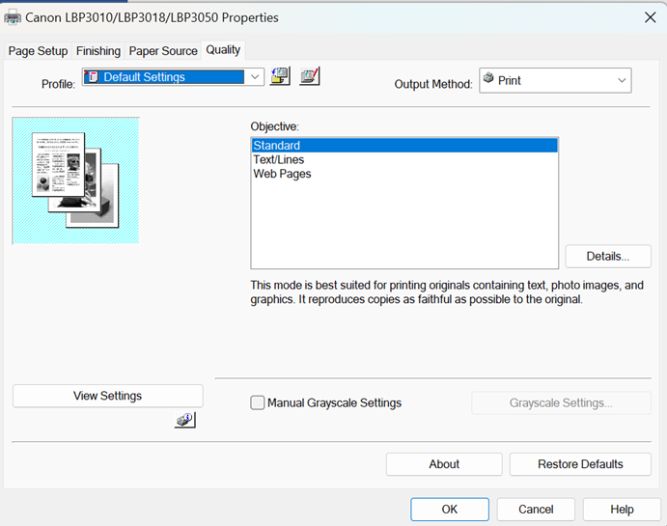Click the Cancel button

click(536, 509)
